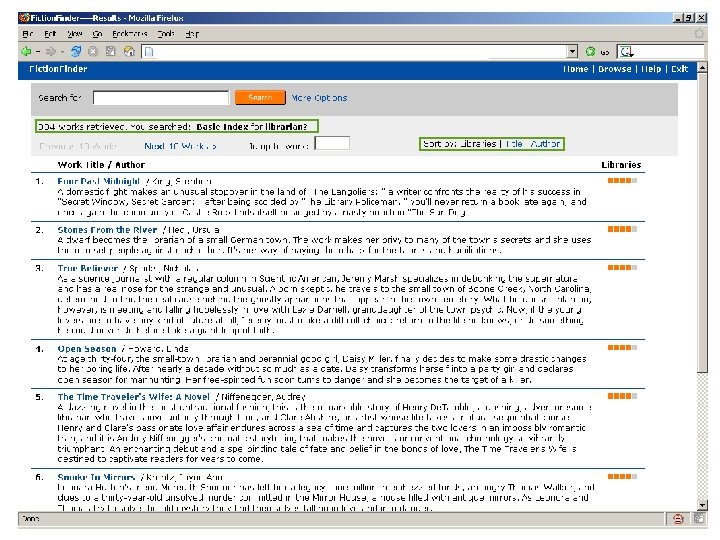Viewport: 720px width, 540px height.
Task: Open Four Past Midnight title link
Action: [98, 181]
